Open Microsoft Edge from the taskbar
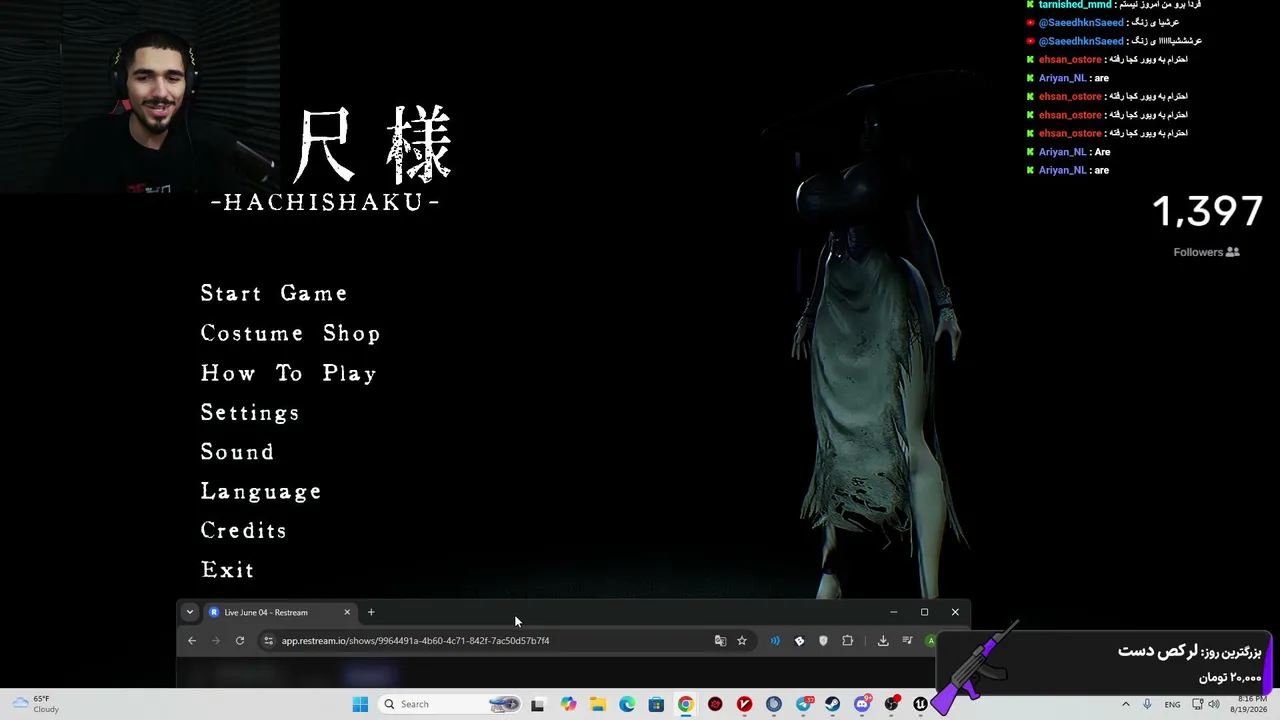This screenshot has height=720, width=1280. (627, 704)
